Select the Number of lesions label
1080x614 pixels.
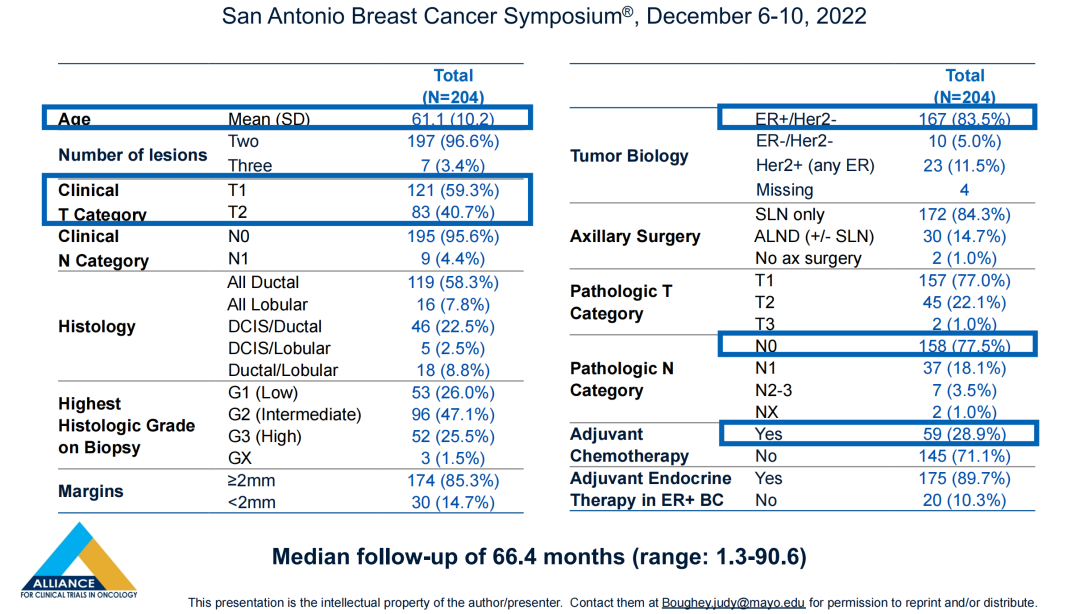tap(133, 155)
